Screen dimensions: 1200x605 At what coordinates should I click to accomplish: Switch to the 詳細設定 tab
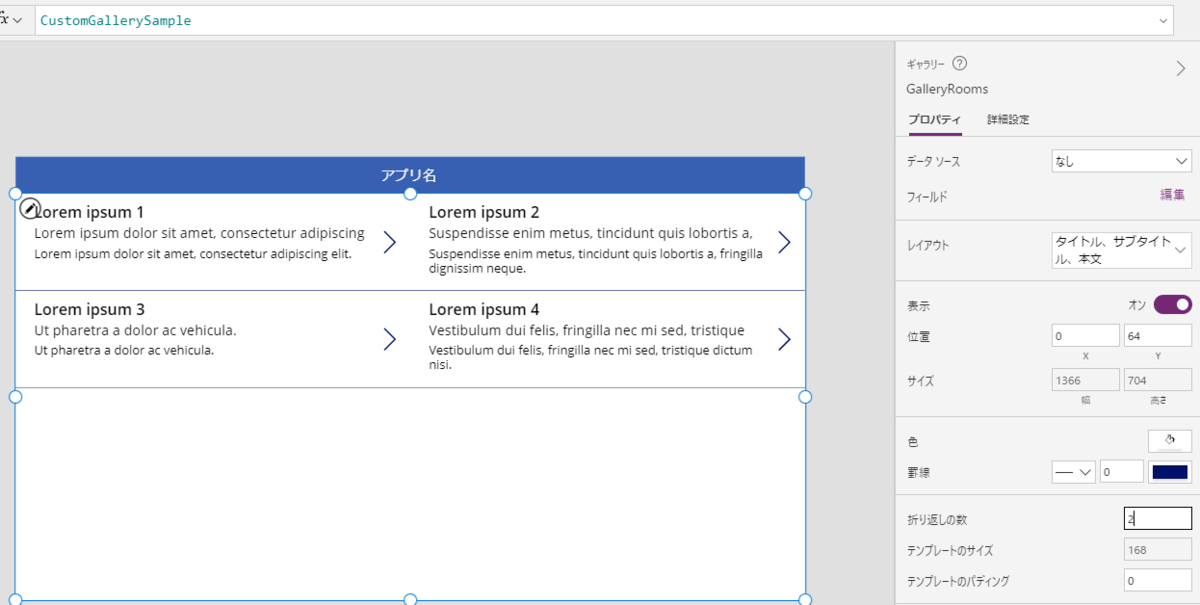click(x=1008, y=120)
